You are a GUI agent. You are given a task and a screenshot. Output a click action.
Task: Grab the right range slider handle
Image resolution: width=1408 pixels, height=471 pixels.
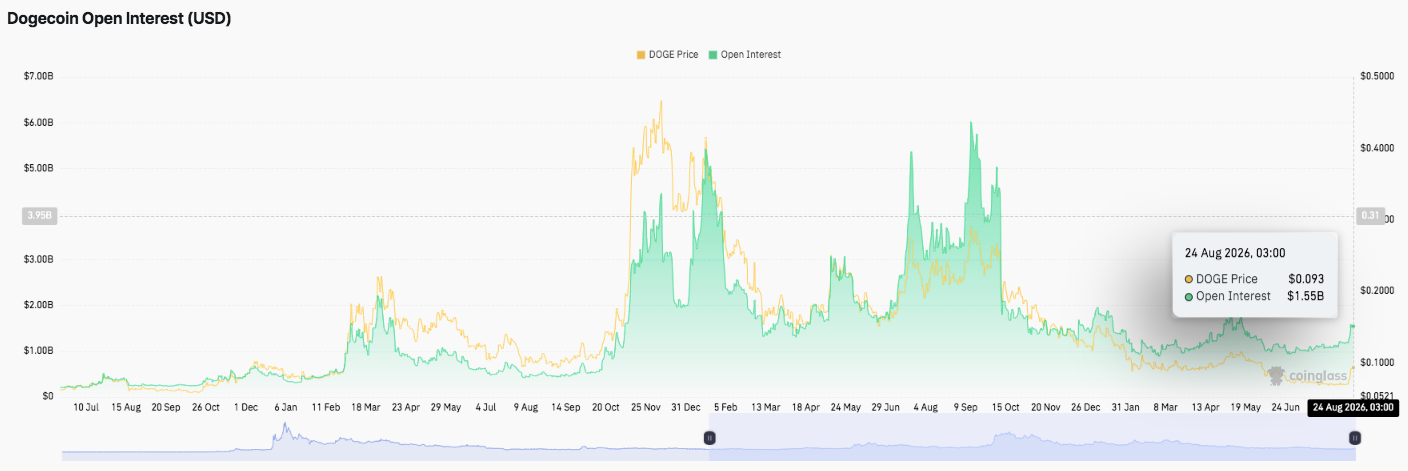pyautogui.click(x=1355, y=438)
